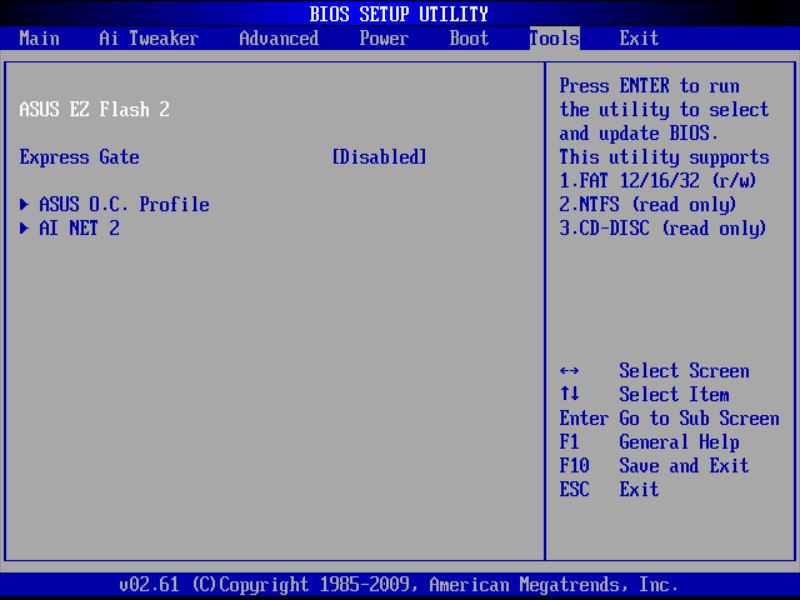The height and width of the screenshot is (600, 800).
Task: Click the AI NET 2 arrow indicator
Action: (23, 228)
